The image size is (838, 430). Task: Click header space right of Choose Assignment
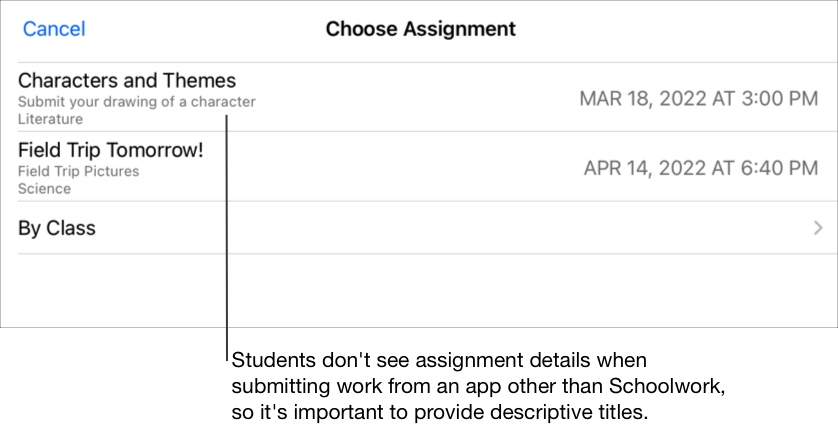[680, 29]
